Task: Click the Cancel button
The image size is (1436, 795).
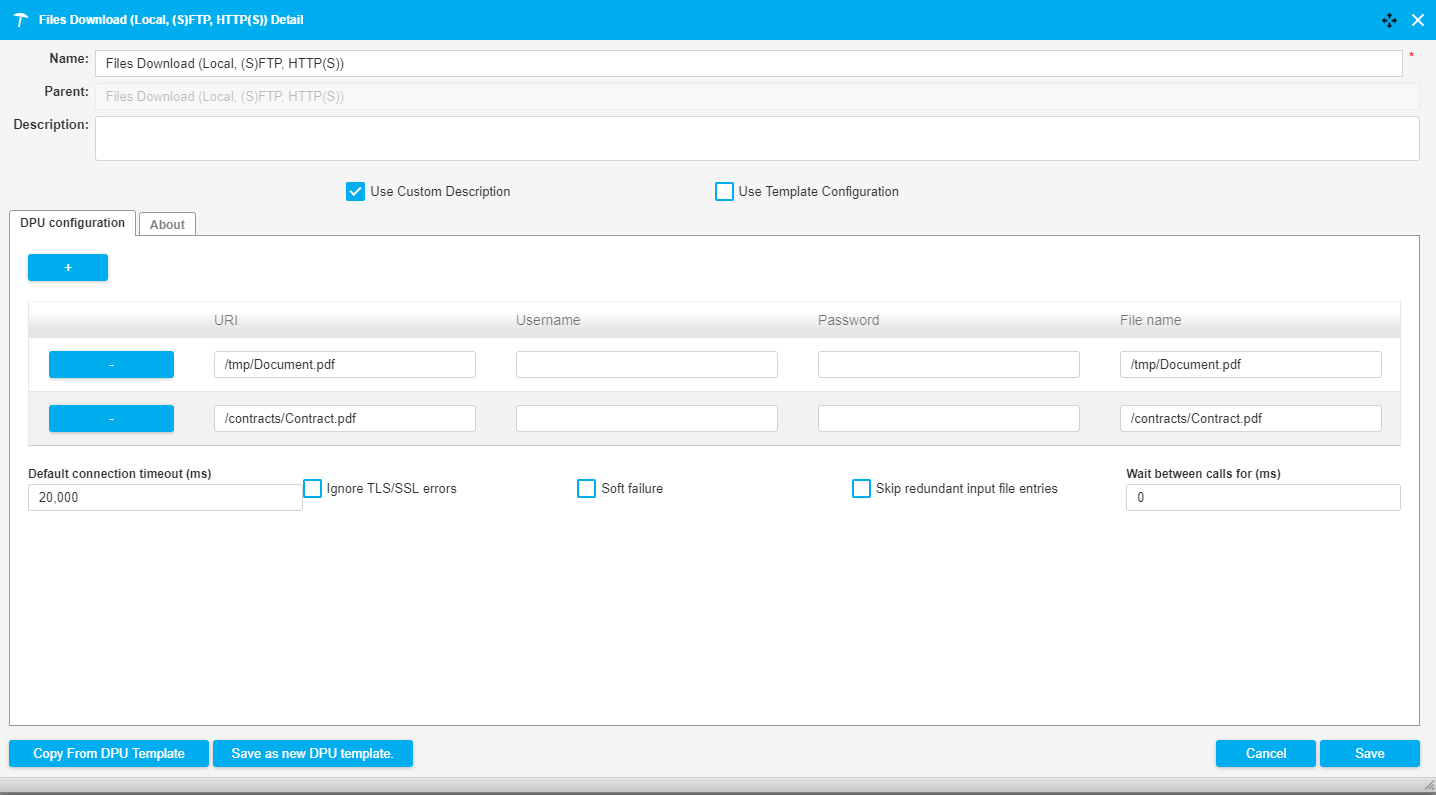Action: pos(1265,754)
